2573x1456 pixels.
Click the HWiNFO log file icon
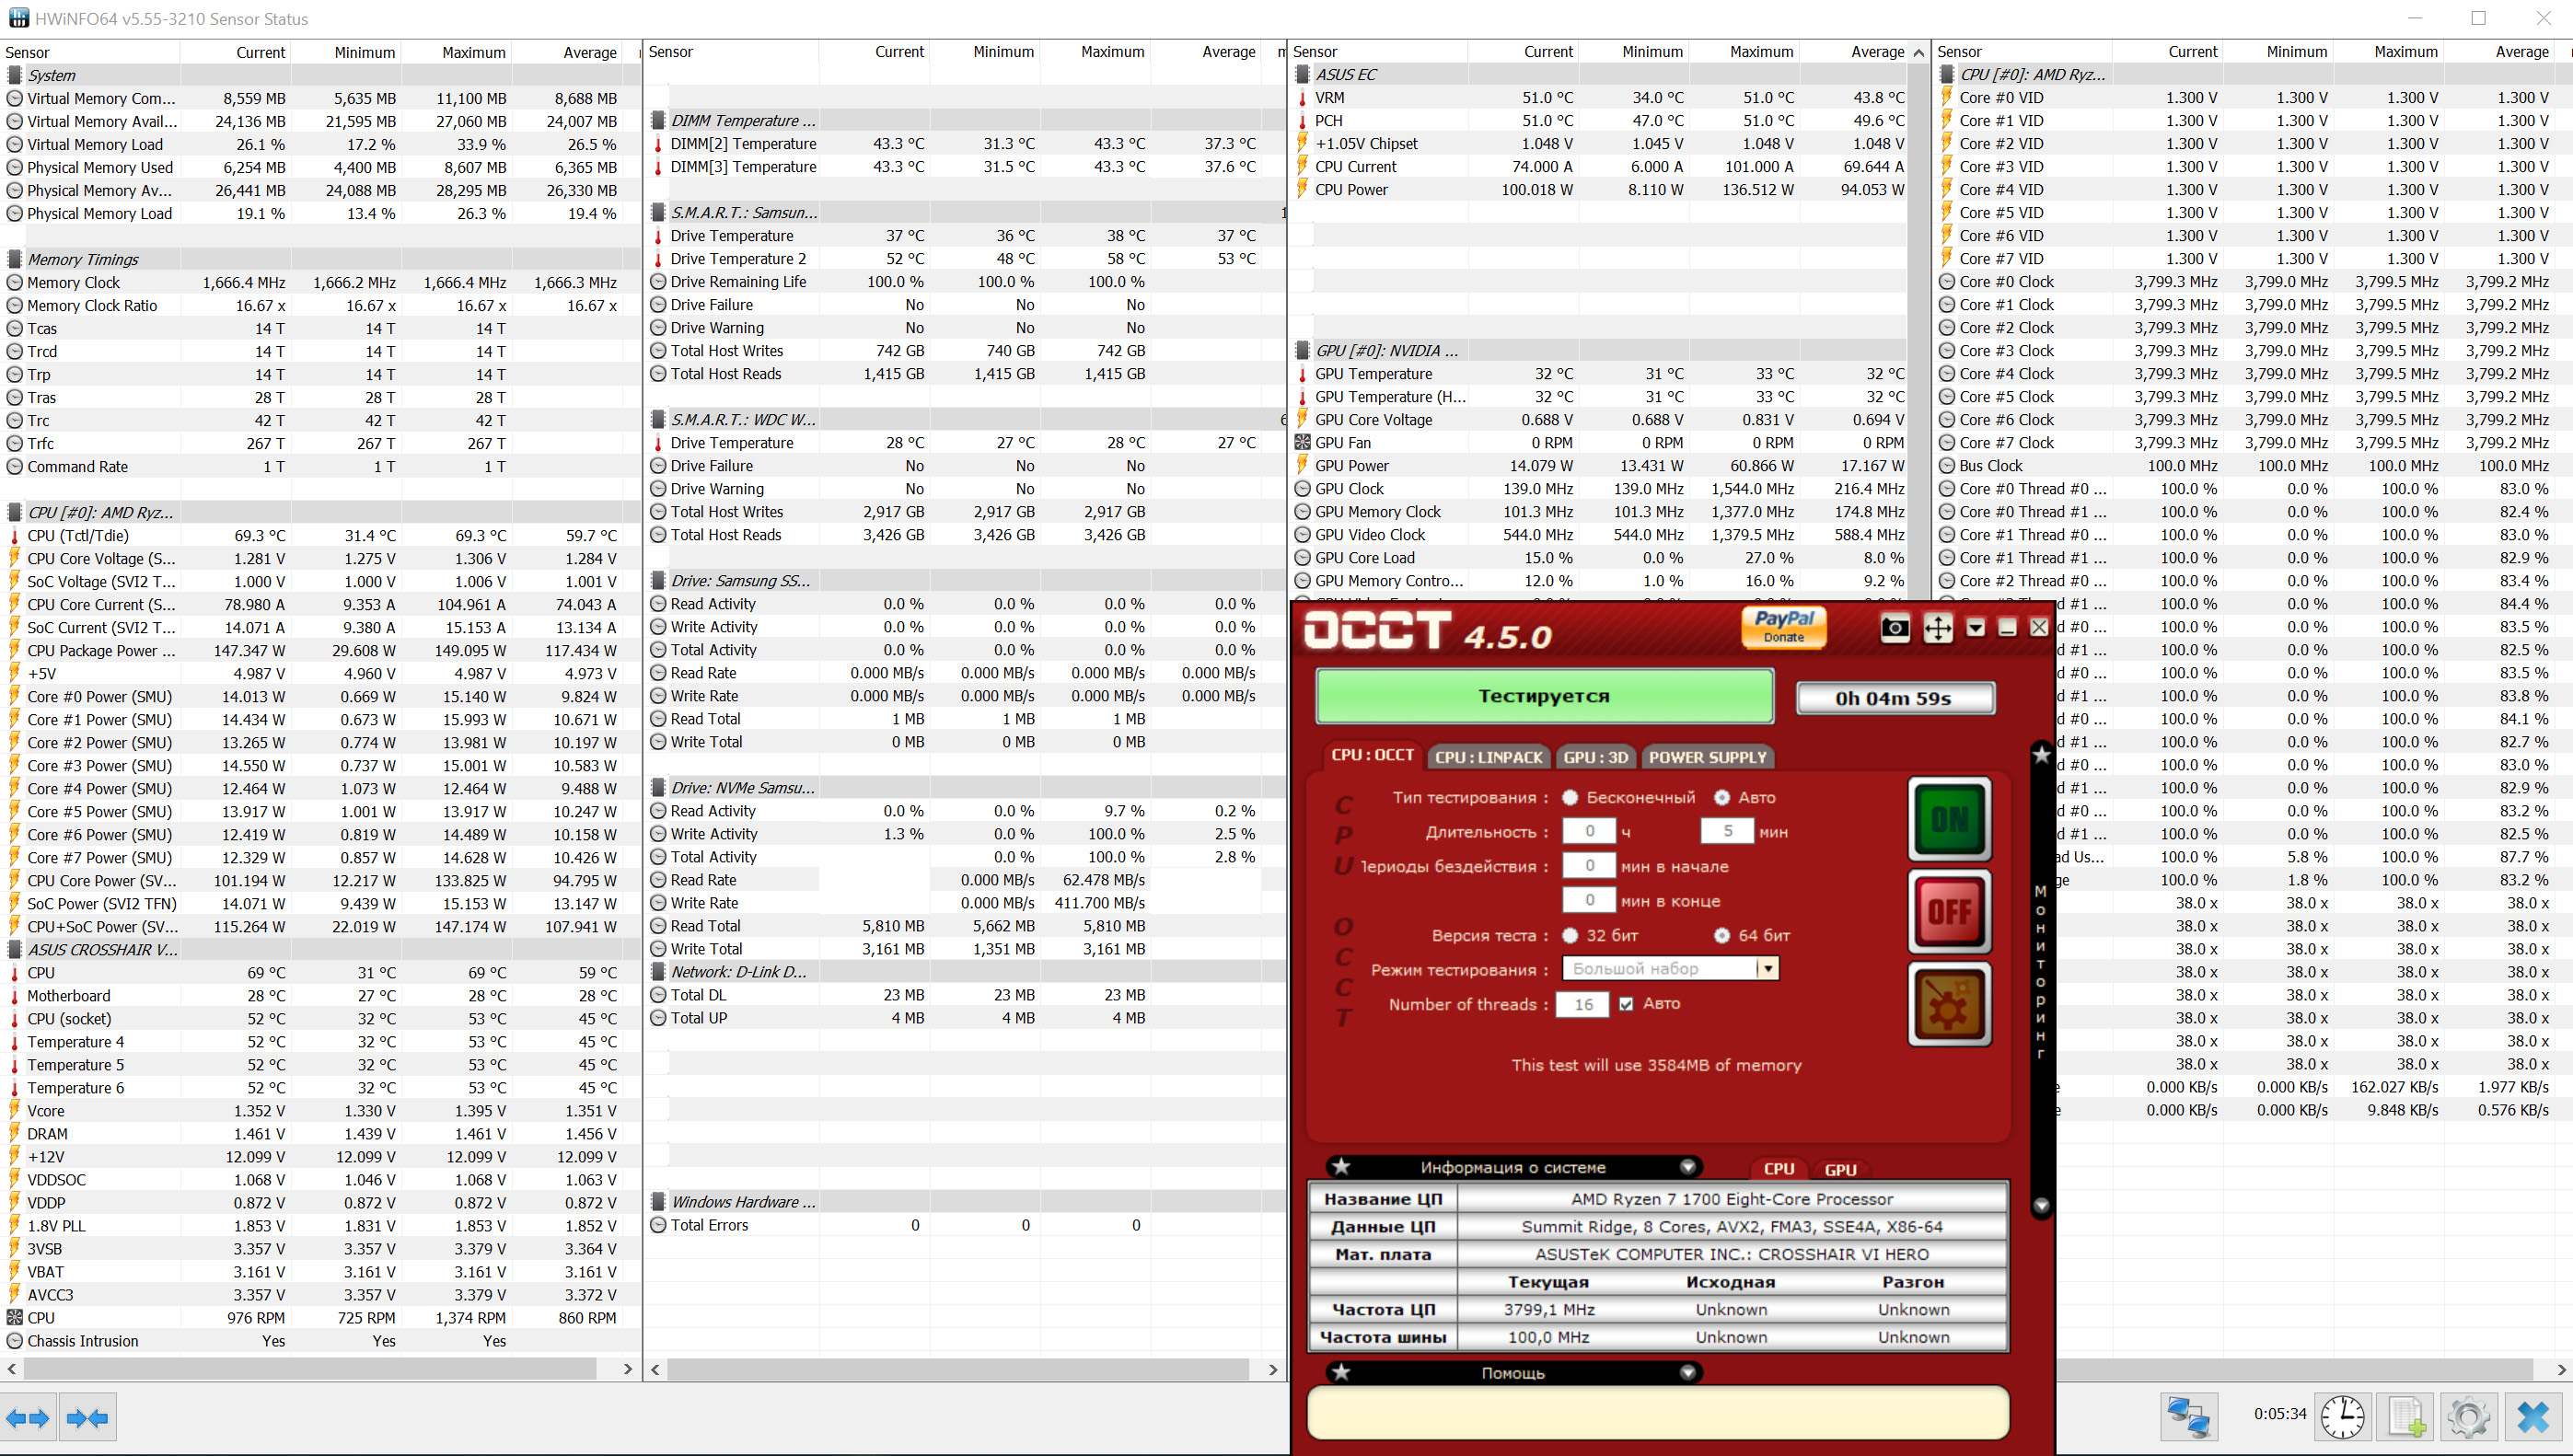coord(2406,1416)
